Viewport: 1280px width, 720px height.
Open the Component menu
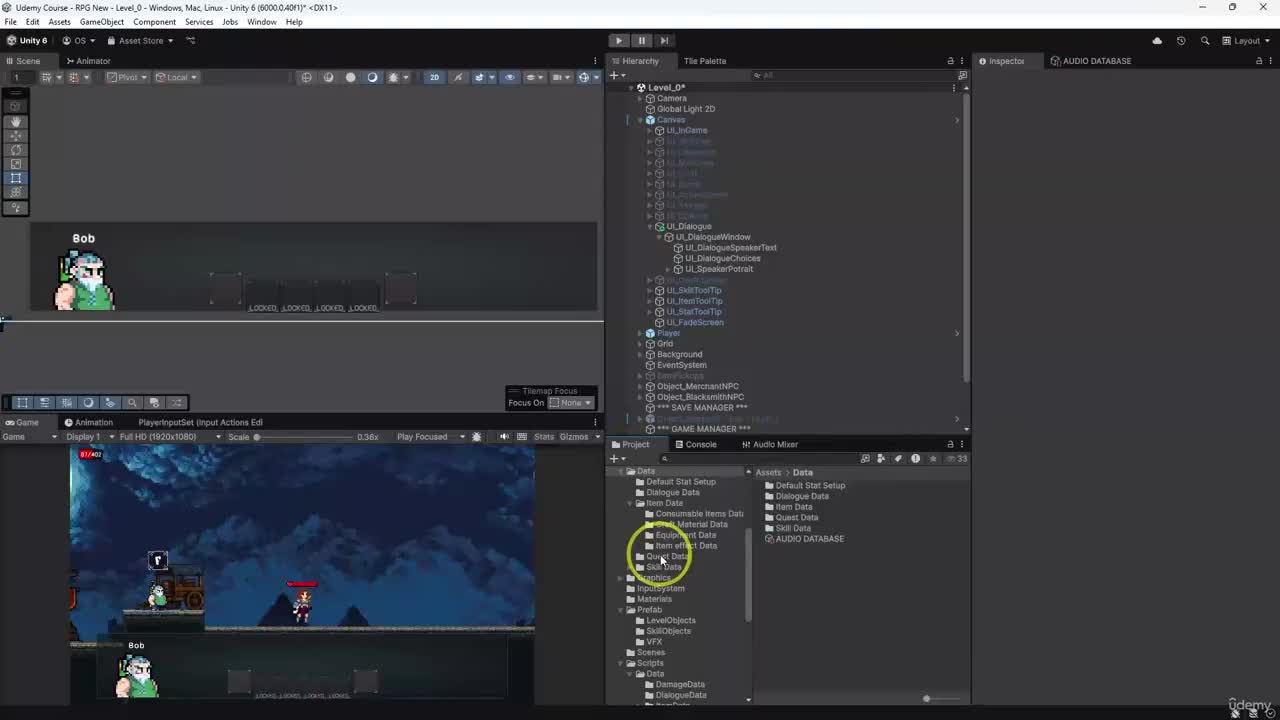tap(154, 22)
